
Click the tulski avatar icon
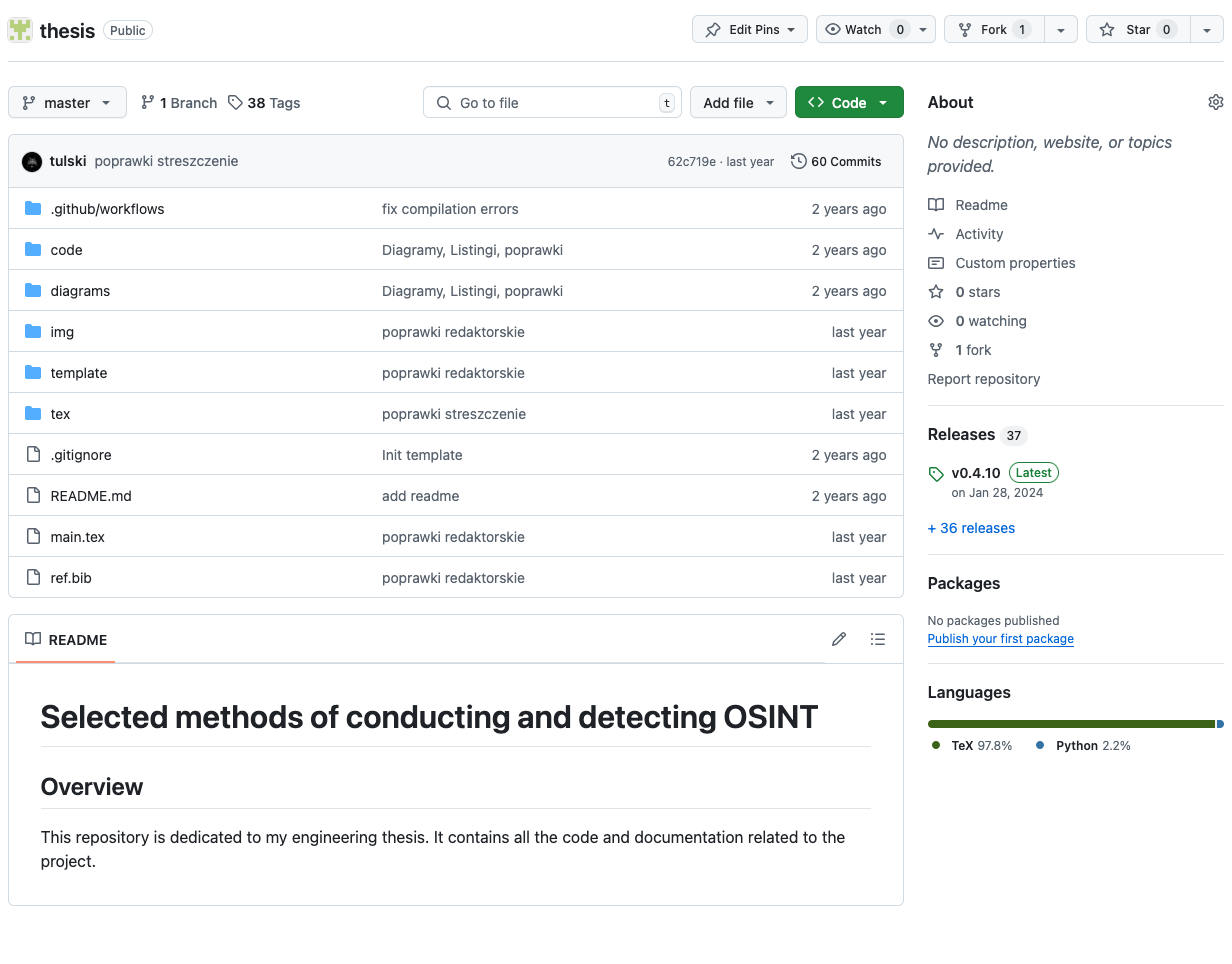32,162
